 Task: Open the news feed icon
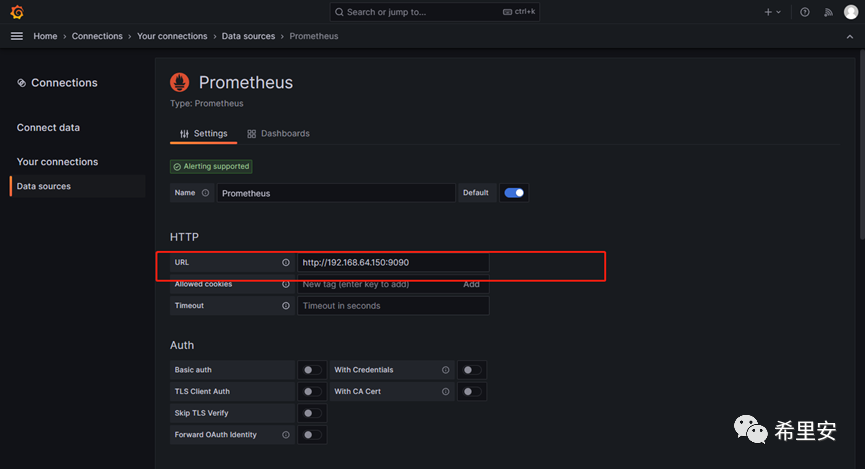pos(828,12)
